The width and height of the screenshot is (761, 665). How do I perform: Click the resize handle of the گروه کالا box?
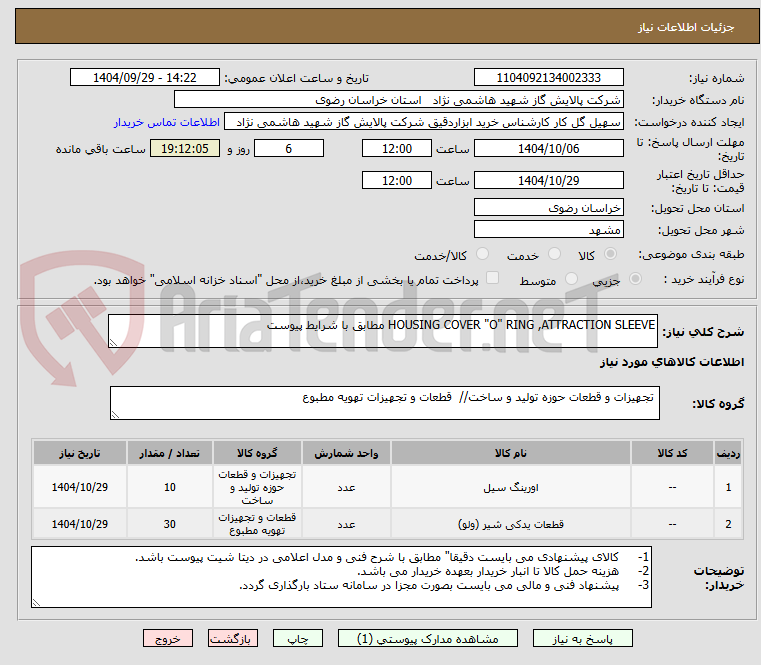point(116,414)
